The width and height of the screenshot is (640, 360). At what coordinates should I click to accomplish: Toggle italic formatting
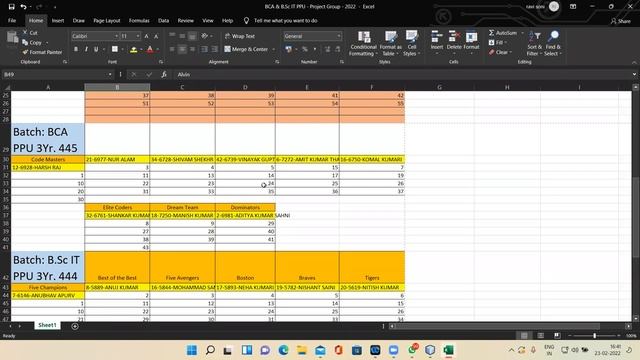86,49
